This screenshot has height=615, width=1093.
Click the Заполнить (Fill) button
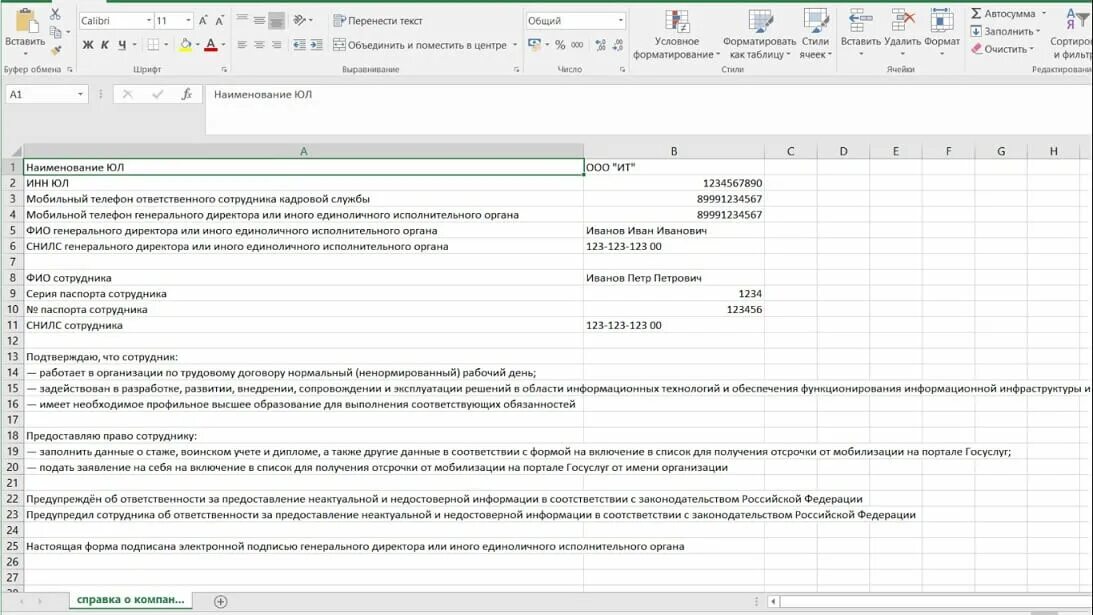tap(1005, 31)
